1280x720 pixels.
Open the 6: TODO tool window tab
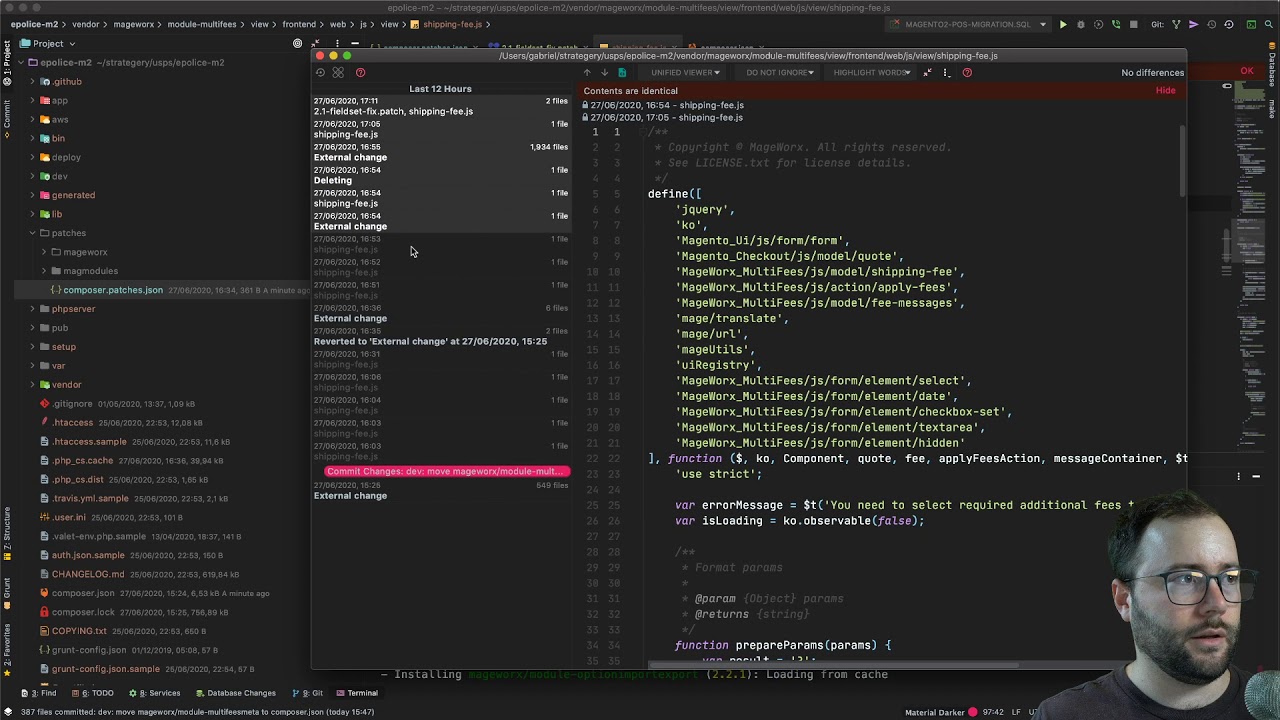pos(91,693)
